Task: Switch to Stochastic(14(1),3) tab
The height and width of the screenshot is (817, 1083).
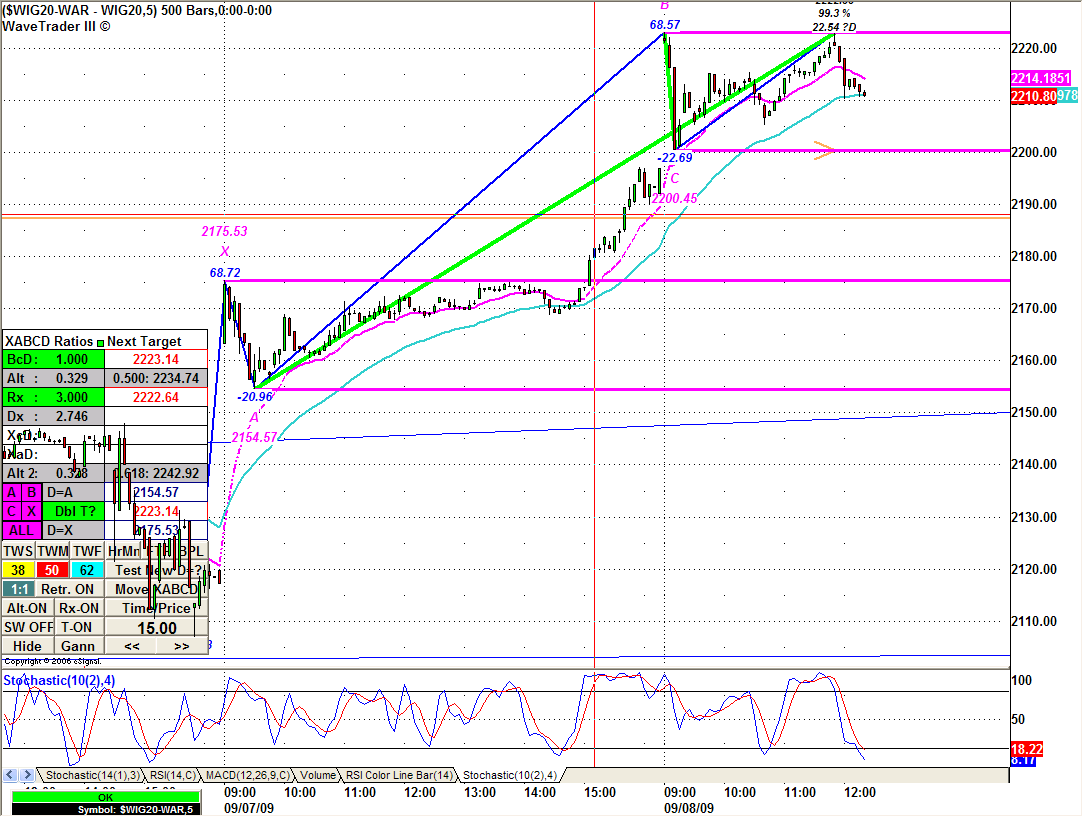Action: (93, 776)
